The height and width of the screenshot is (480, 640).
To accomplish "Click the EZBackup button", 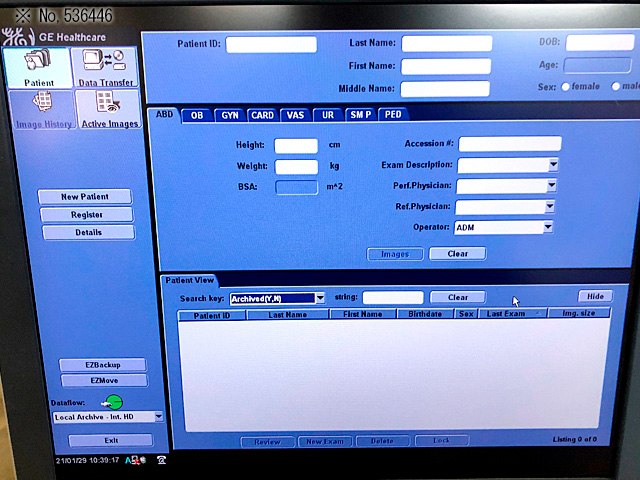I will coord(103,365).
